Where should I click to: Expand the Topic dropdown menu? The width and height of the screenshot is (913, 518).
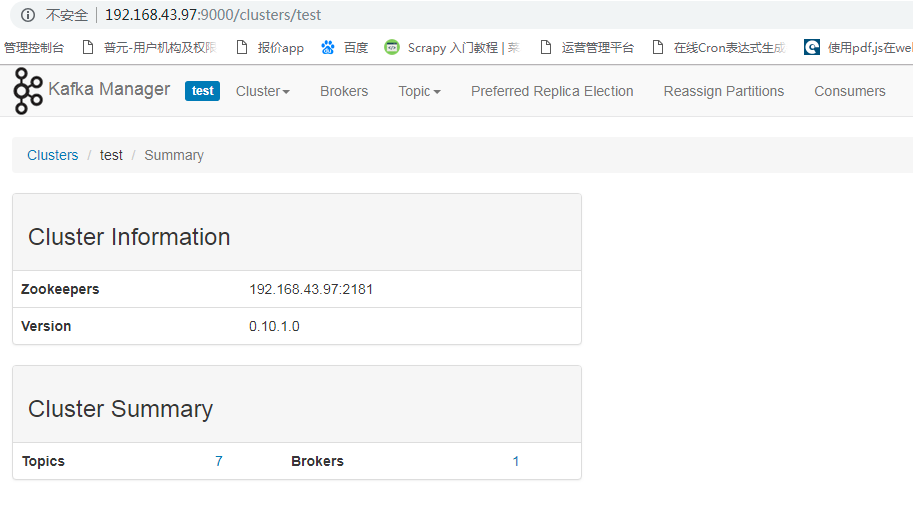coord(419,91)
